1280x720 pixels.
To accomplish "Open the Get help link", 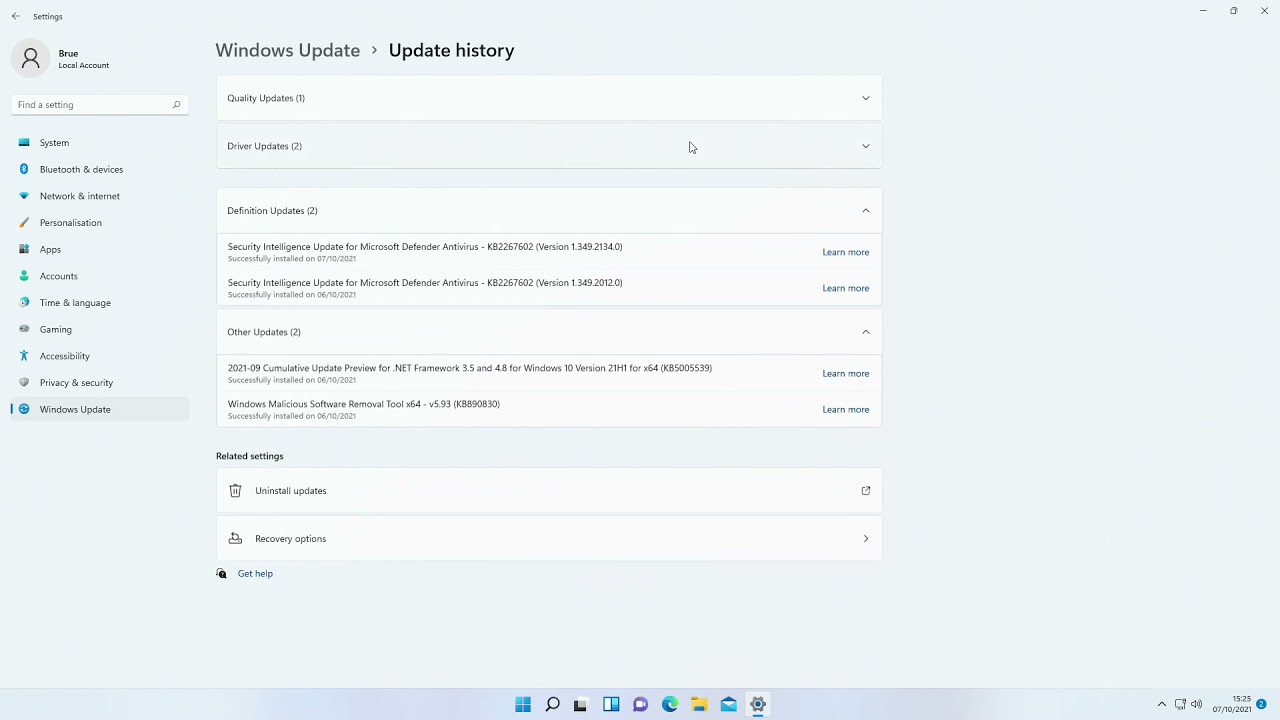I will [x=255, y=574].
